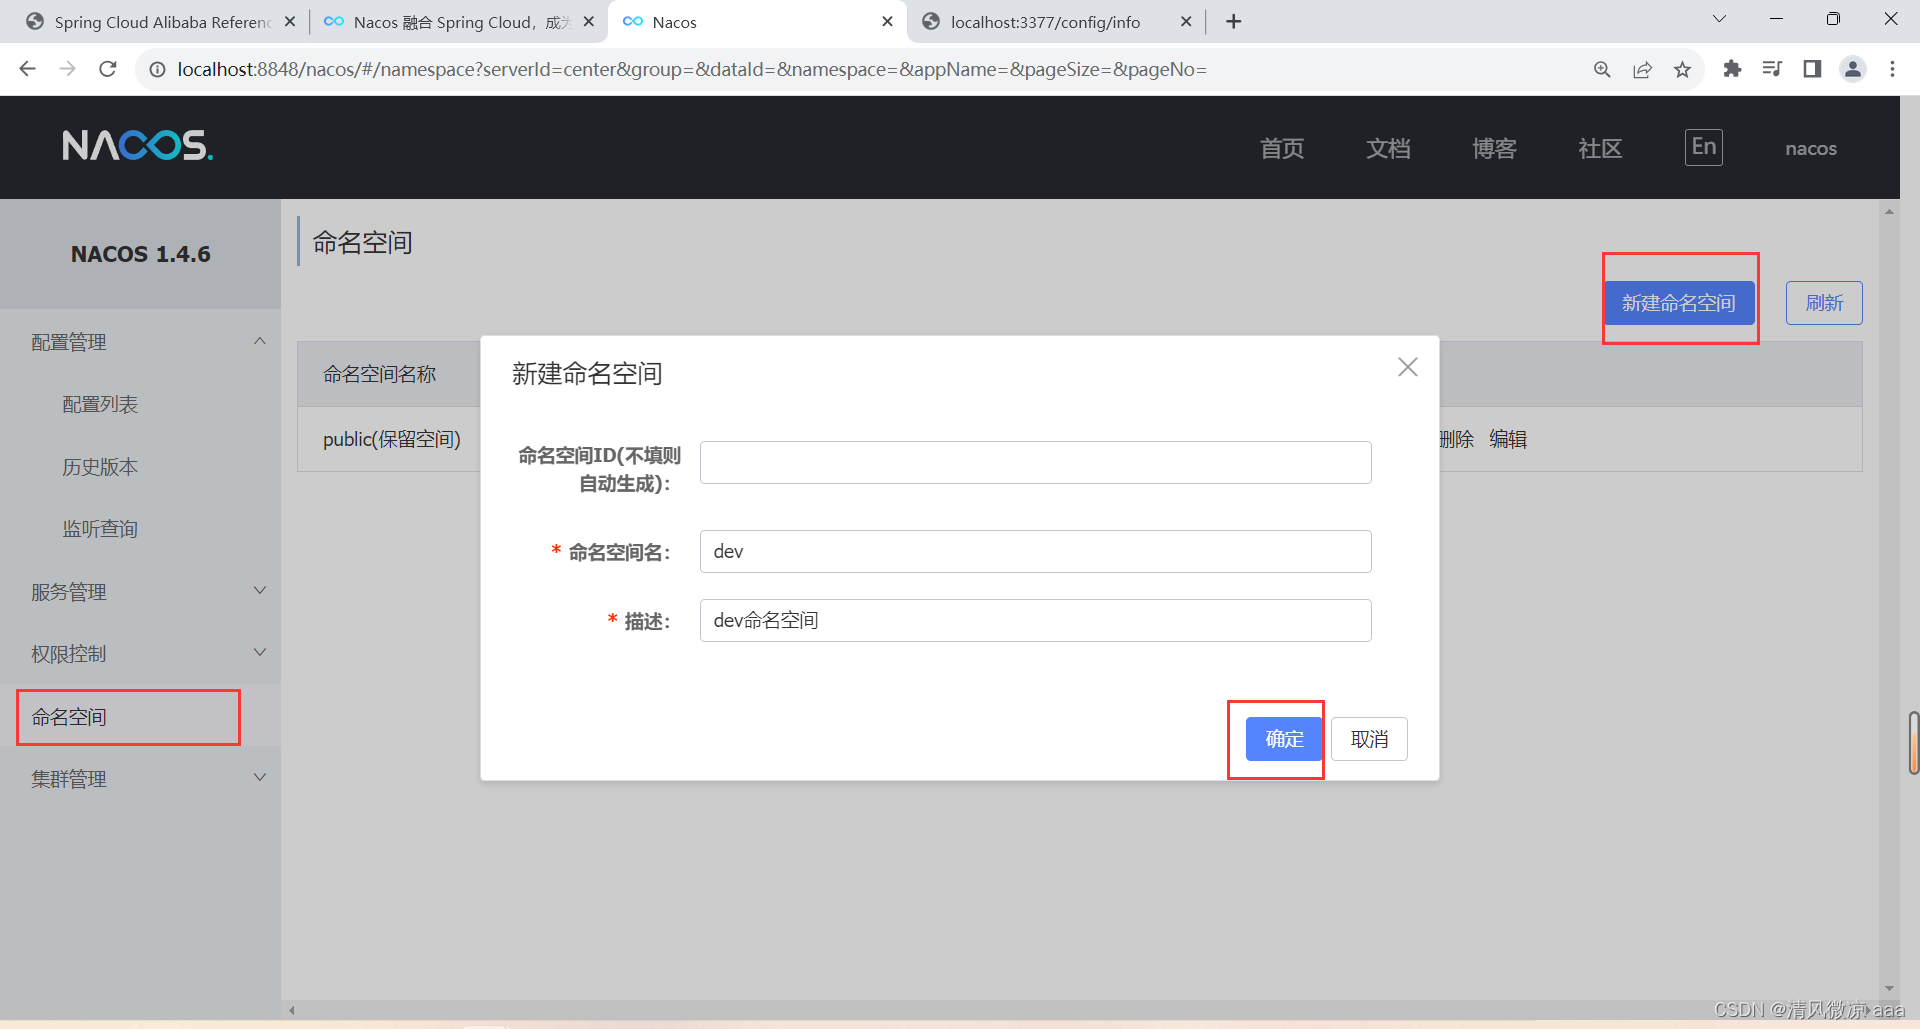This screenshot has height=1029, width=1920.
Task: Close the Nacos 融合 Spring Cloud tab
Action: click(588, 21)
